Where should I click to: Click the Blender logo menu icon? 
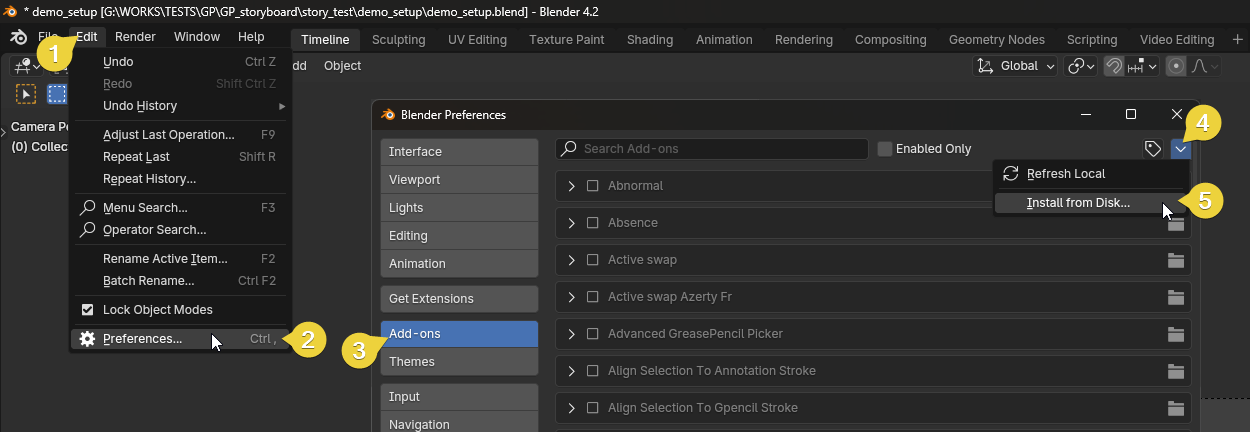pyautogui.click(x=19, y=37)
